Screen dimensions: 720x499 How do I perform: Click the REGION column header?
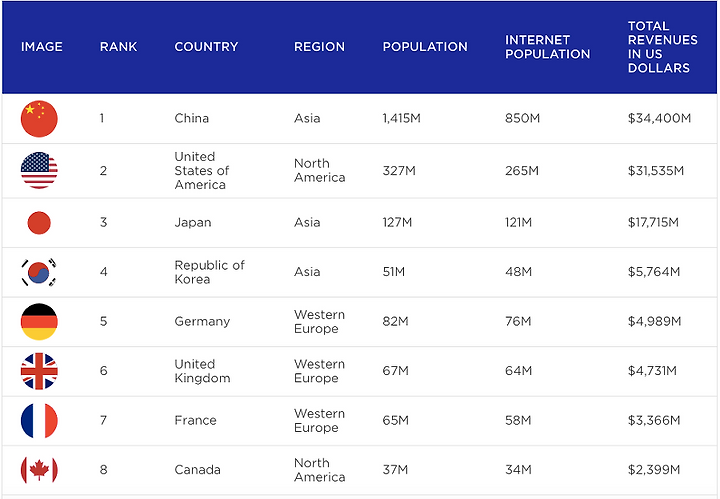click(319, 47)
